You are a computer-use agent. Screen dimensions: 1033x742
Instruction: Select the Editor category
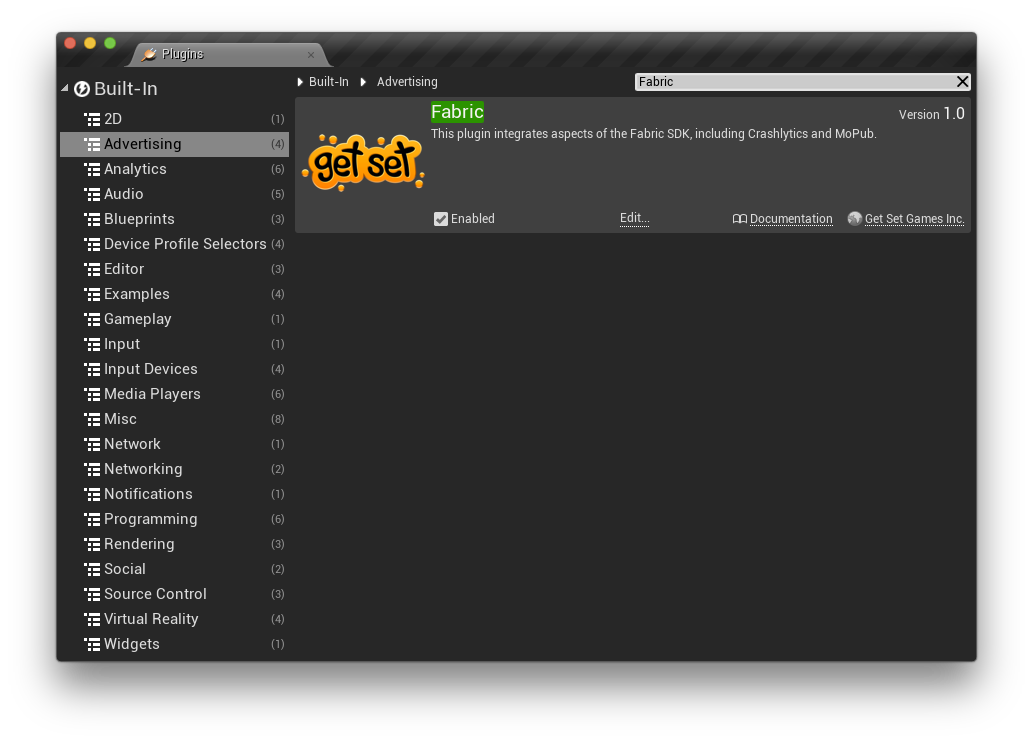(x=175, y=270)
